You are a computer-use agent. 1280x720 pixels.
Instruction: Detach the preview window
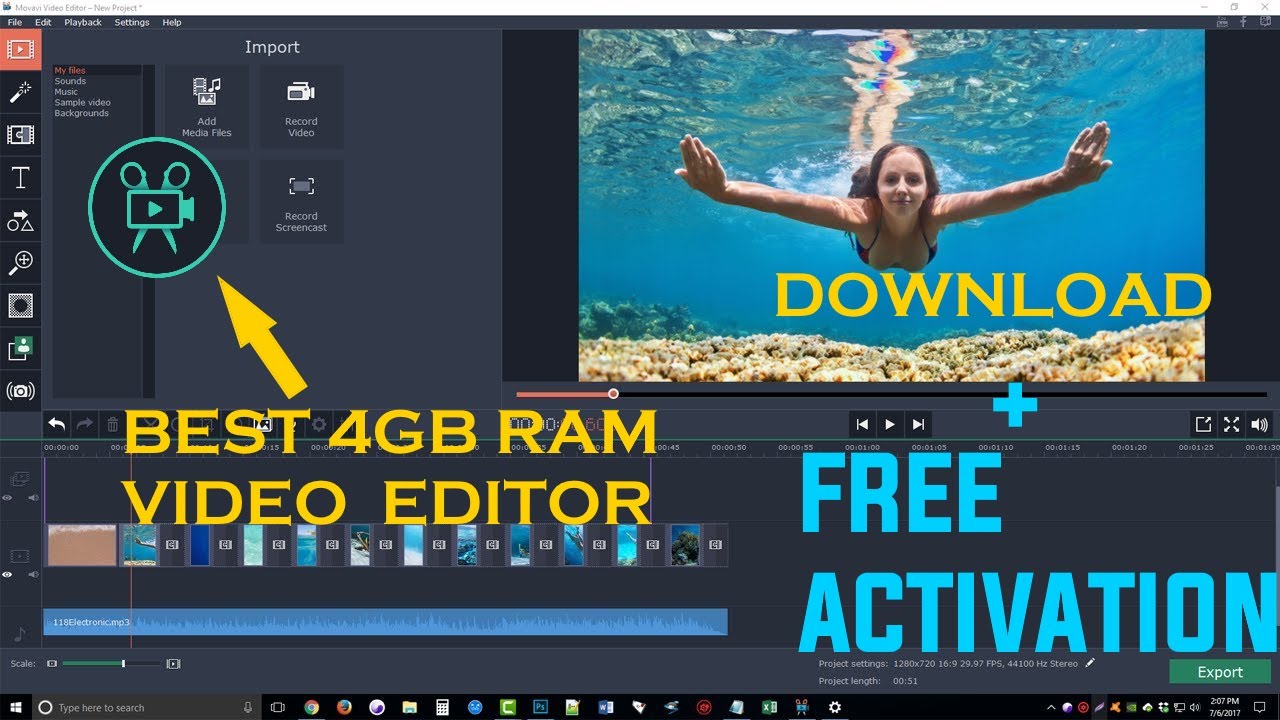1203,424
